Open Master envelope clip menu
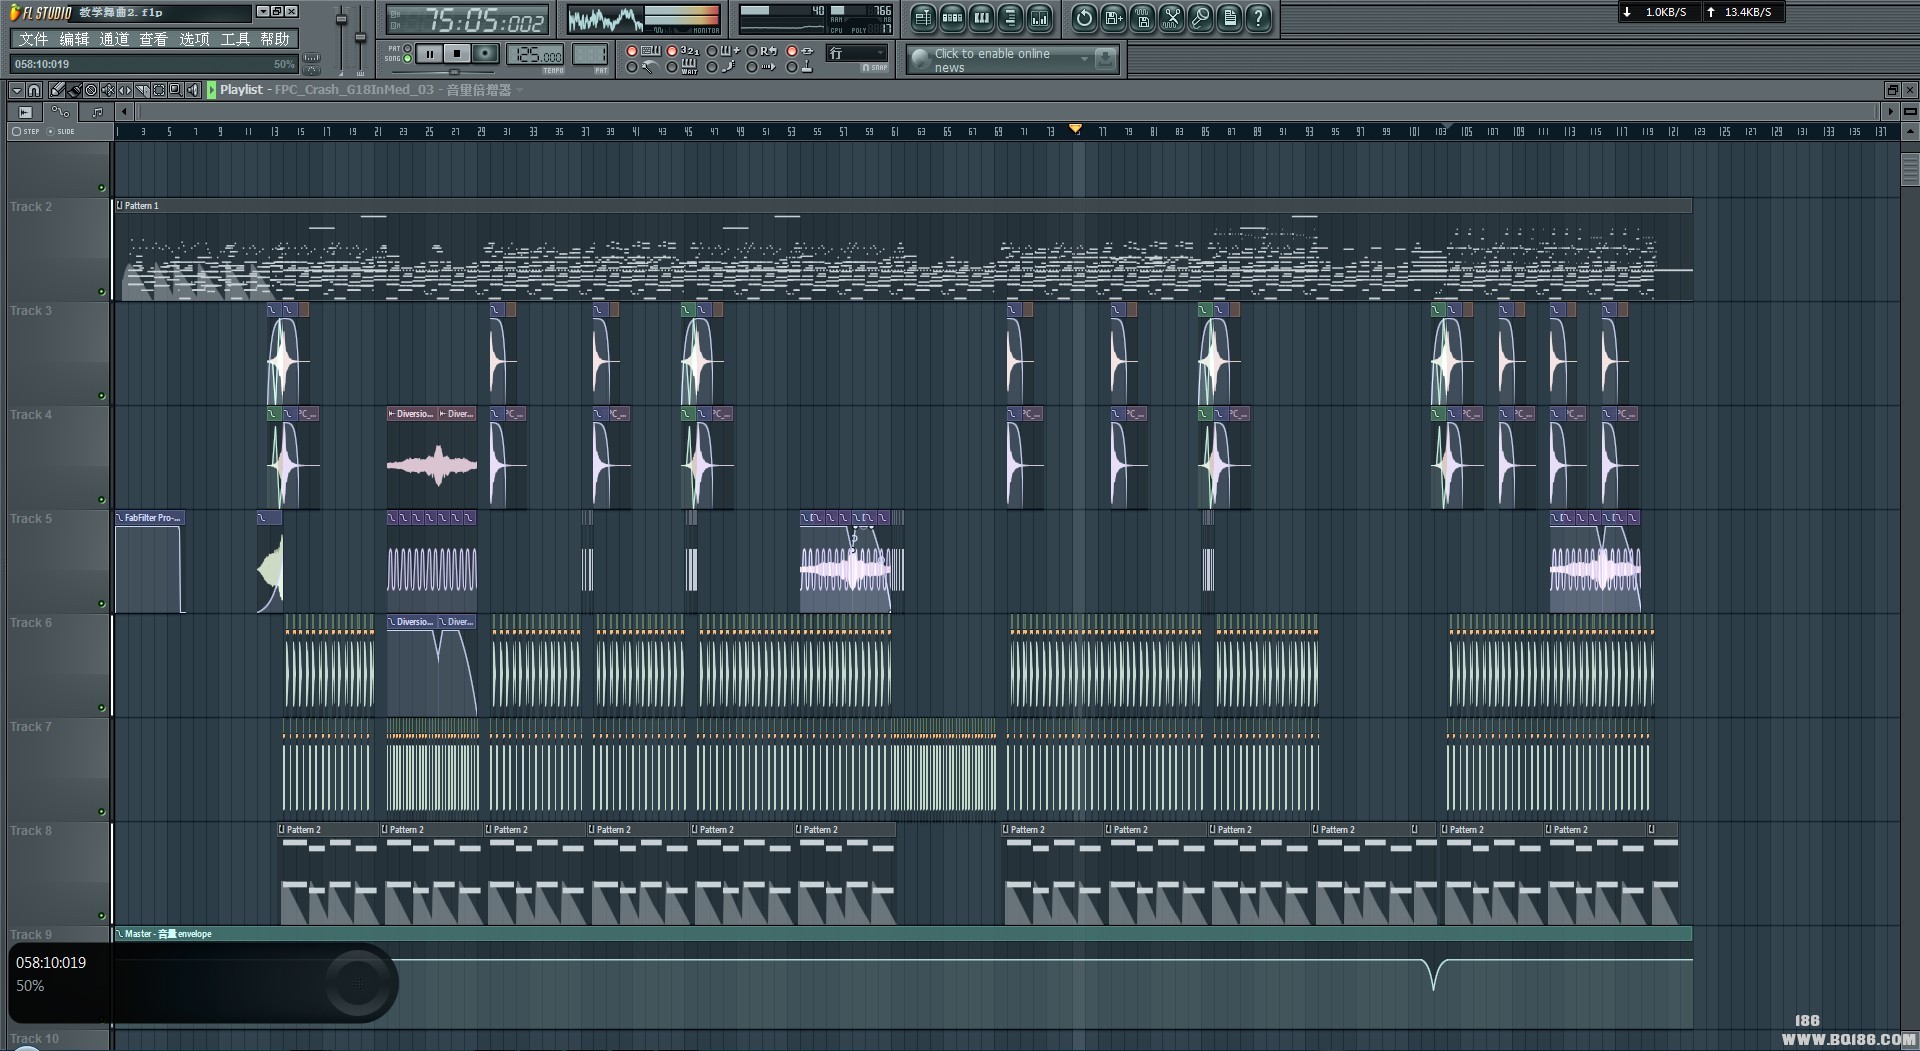This screenshot has width=1920, height=1051. coord(120,933)
